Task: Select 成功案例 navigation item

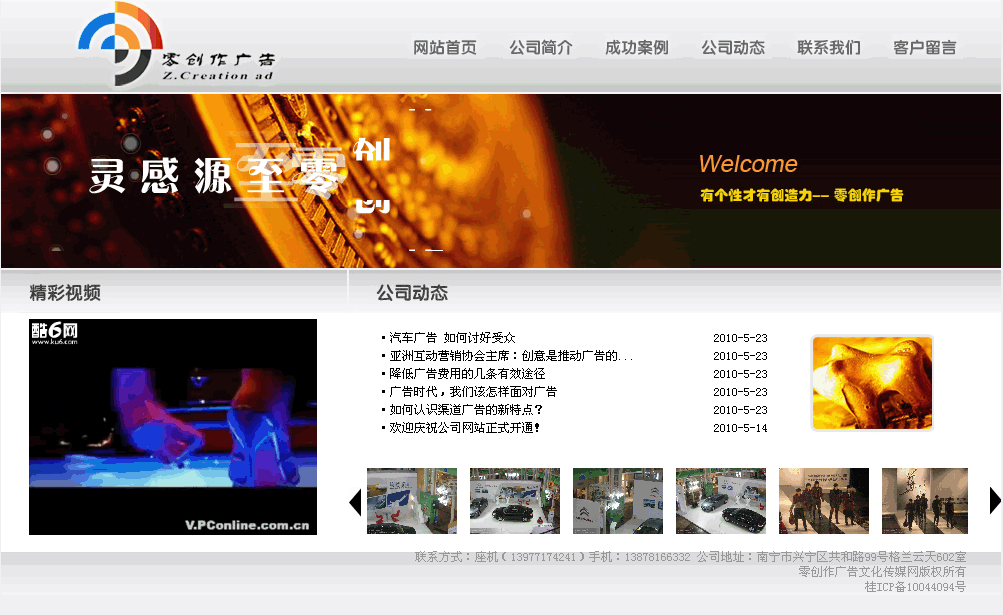Action: click(x=637, y=47)
